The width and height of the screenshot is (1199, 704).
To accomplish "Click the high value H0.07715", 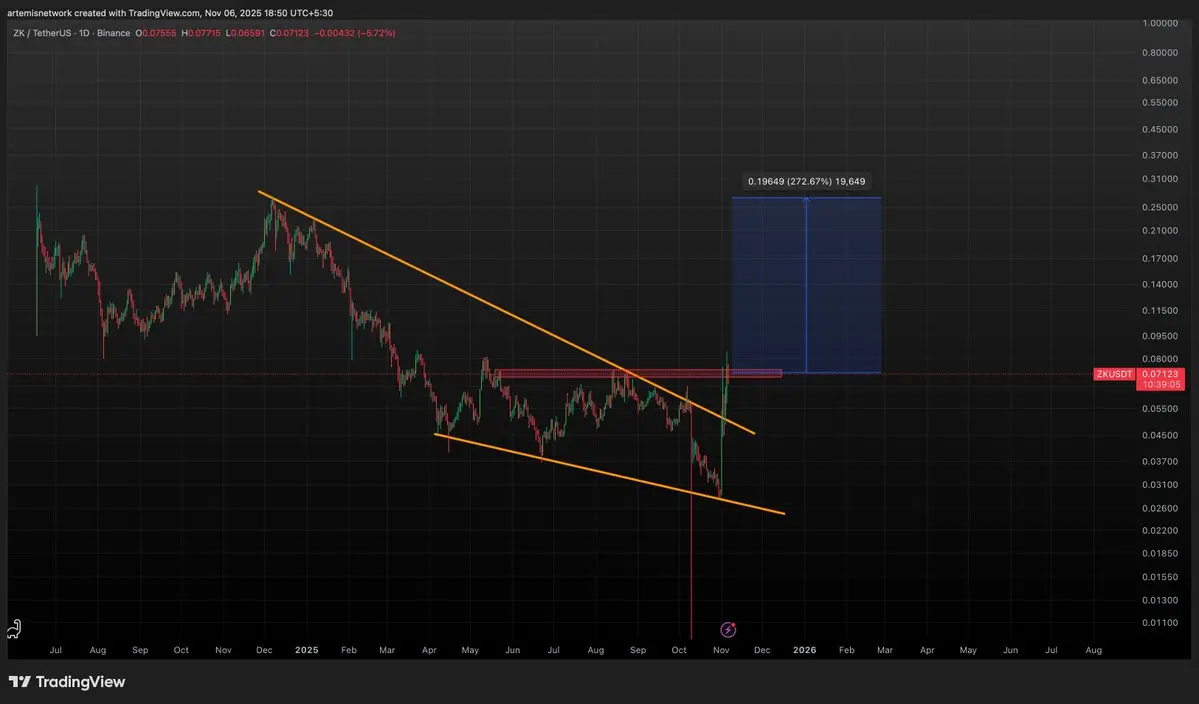I will click(x=200, y=33).
